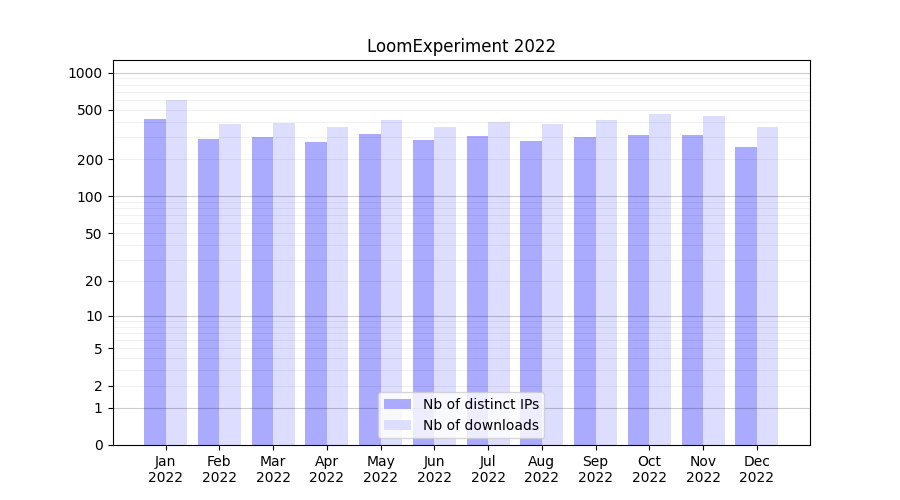Click the May 2022 distinct IPs bar

370,289
